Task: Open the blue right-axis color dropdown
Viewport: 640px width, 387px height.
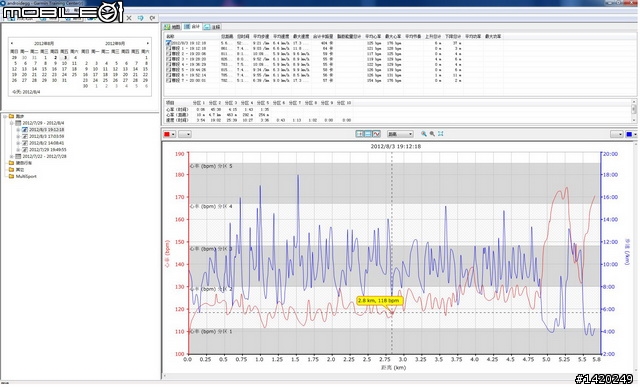Action: (630, 134)
